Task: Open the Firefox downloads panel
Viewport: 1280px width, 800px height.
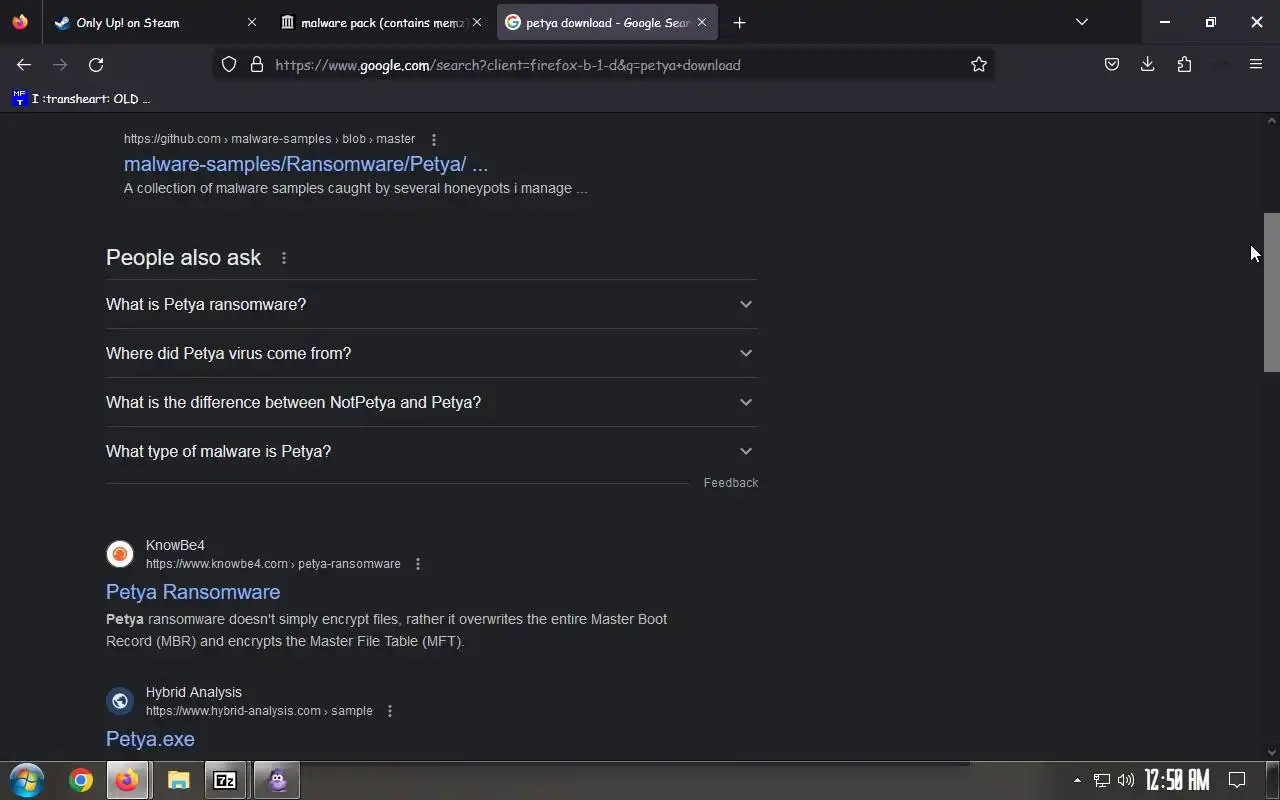Action: tap(1147, 64)
